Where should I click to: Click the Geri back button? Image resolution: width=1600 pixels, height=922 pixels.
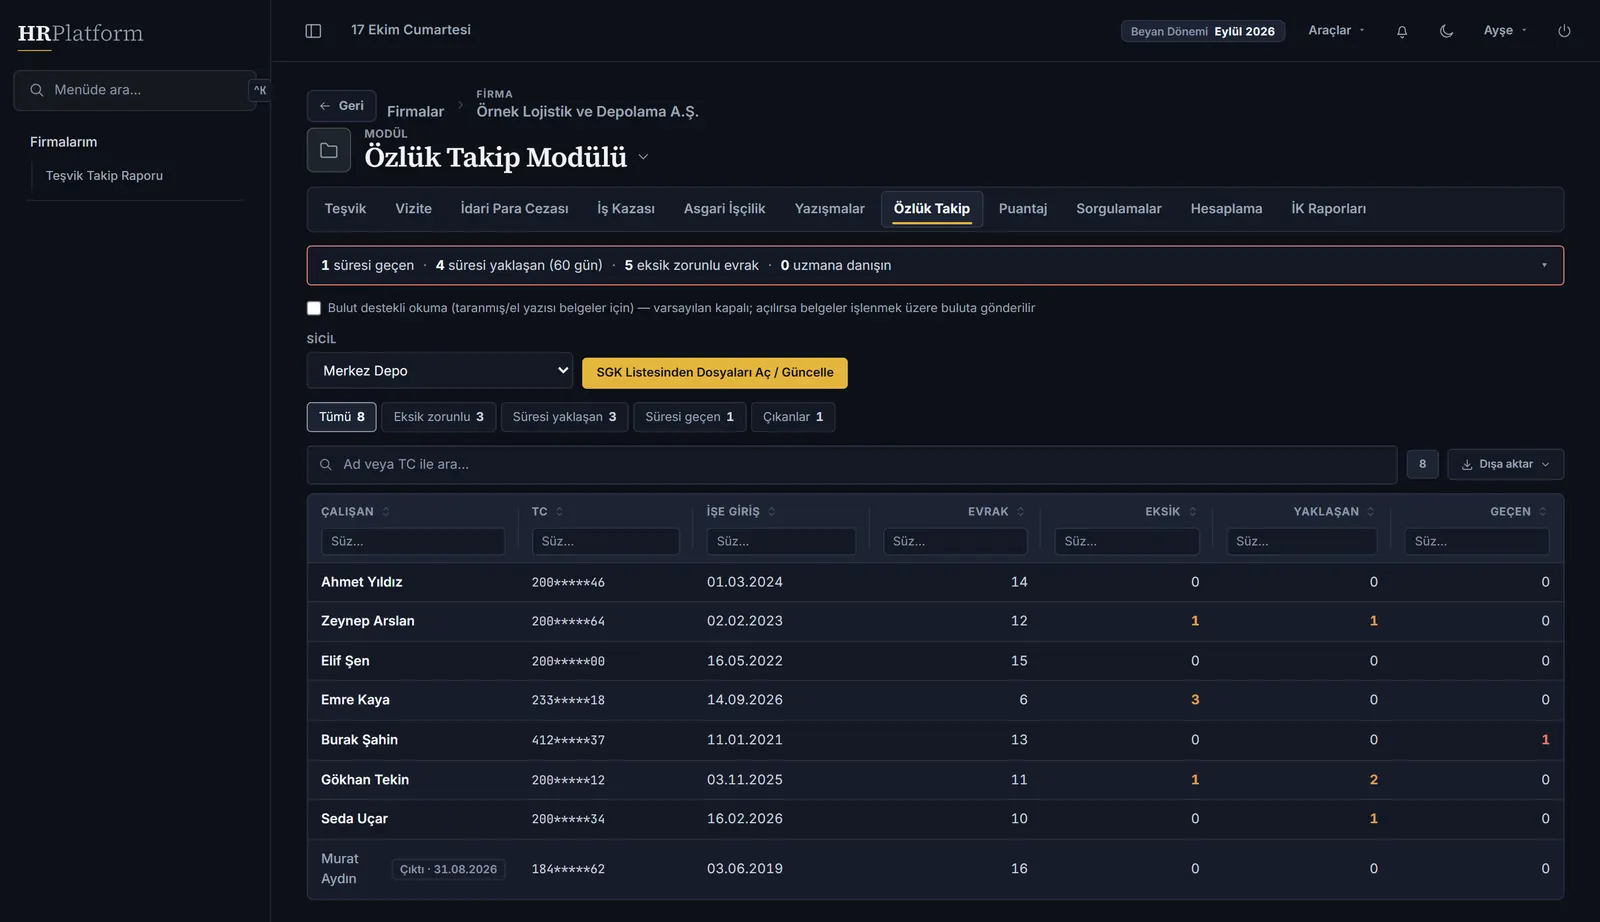click(x=341, y=106)
